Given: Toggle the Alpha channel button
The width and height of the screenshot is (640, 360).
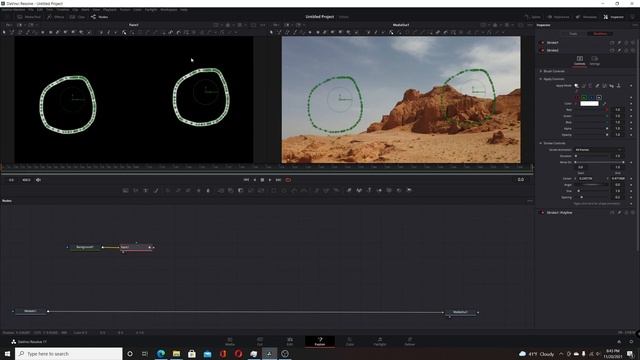Looking at the screenshot, I should (x=599, y=98).
